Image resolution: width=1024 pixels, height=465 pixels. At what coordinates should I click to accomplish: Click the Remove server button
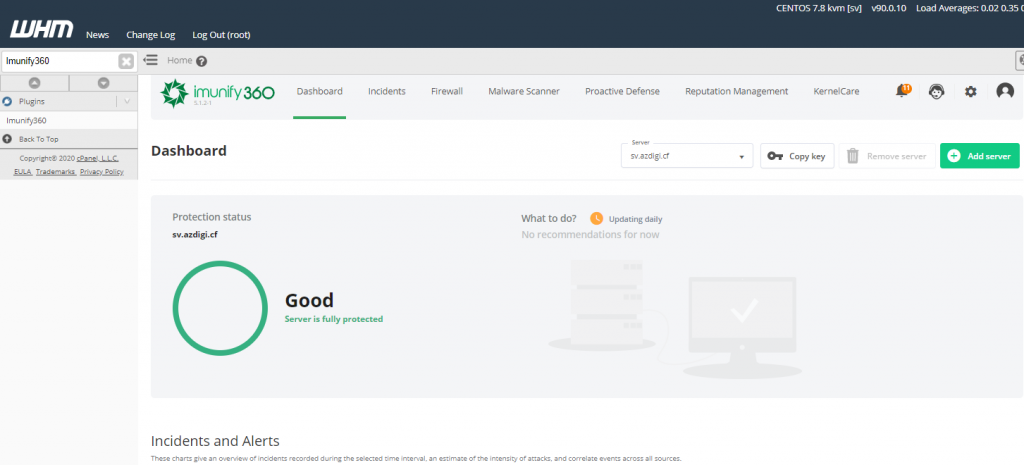[x=887, y=156]
